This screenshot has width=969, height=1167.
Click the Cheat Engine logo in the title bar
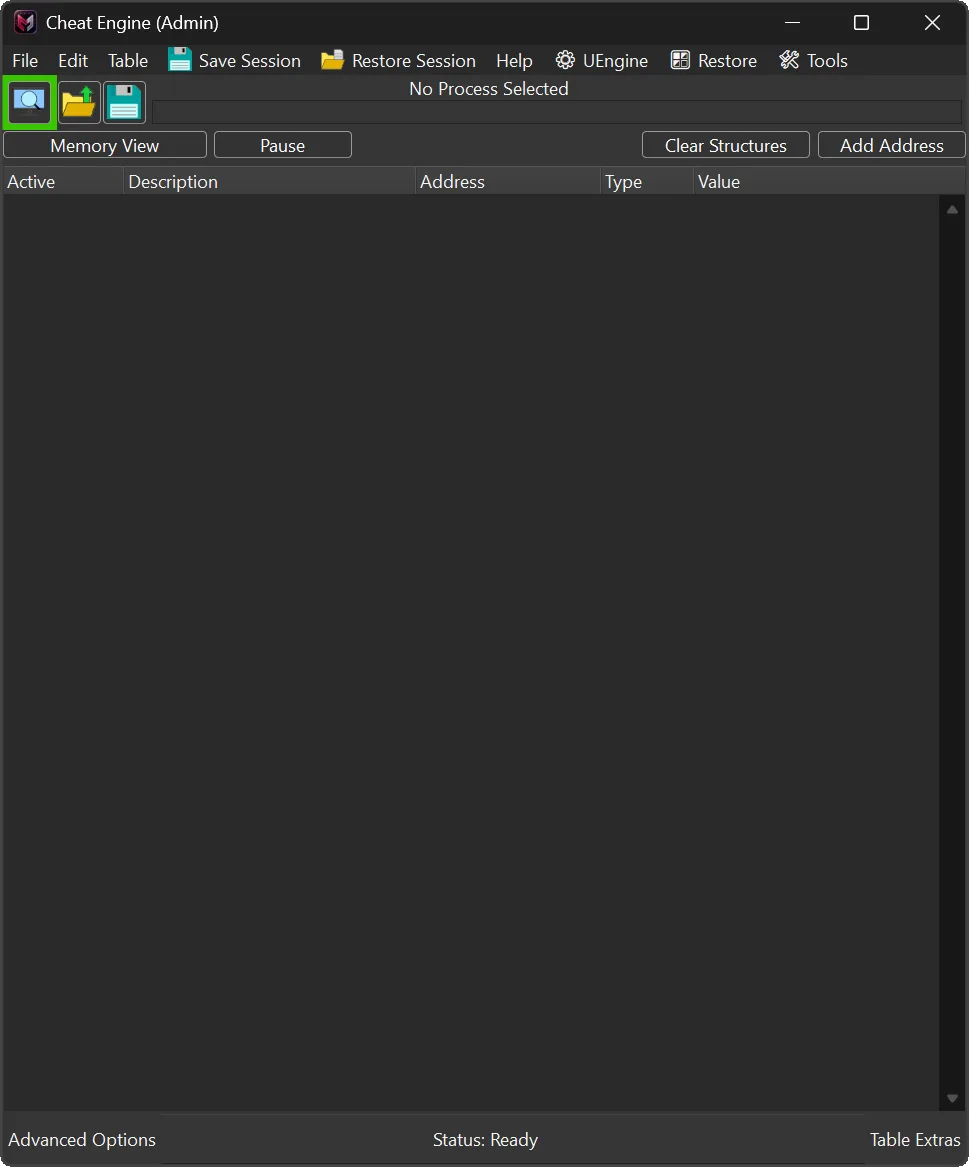point(25,22)
